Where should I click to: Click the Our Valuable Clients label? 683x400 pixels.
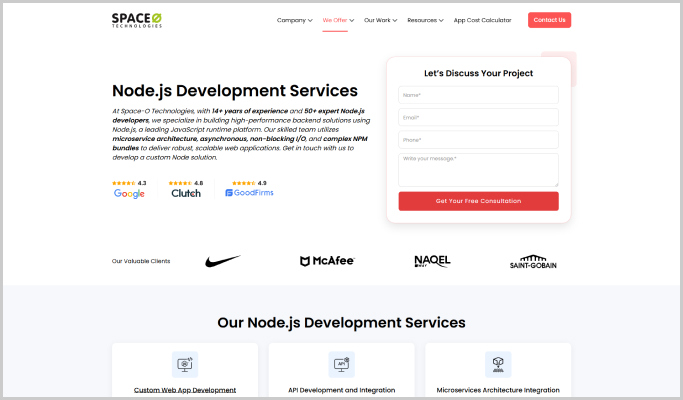pyautogui.click(x=141, y=261)
